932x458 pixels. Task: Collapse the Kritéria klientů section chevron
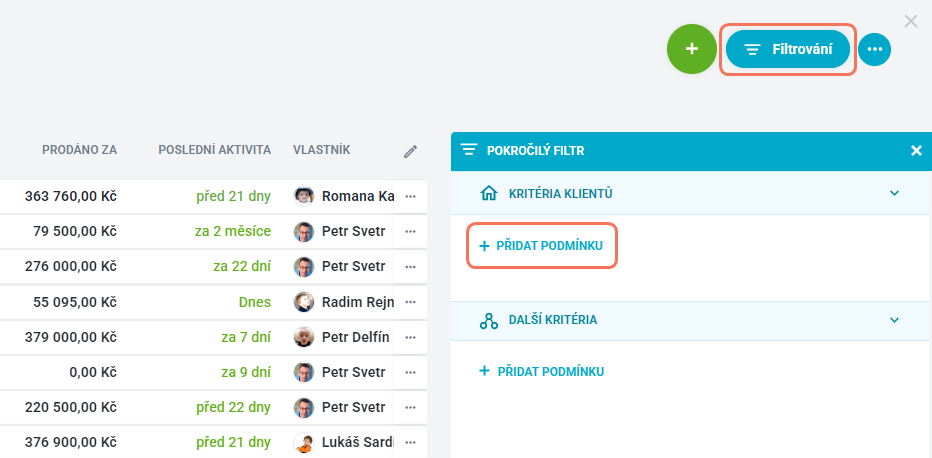[894, 193]
